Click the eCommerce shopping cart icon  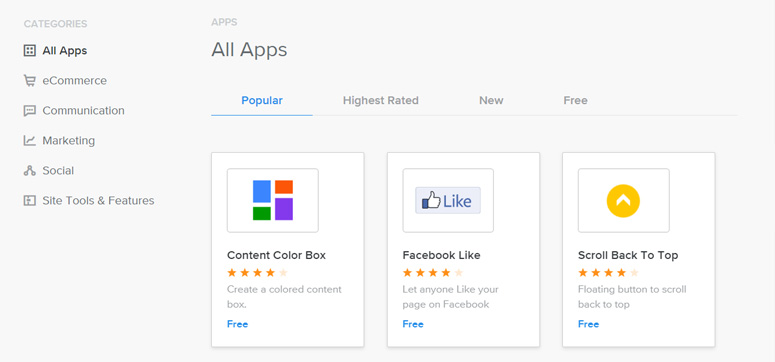coord(30,81)
